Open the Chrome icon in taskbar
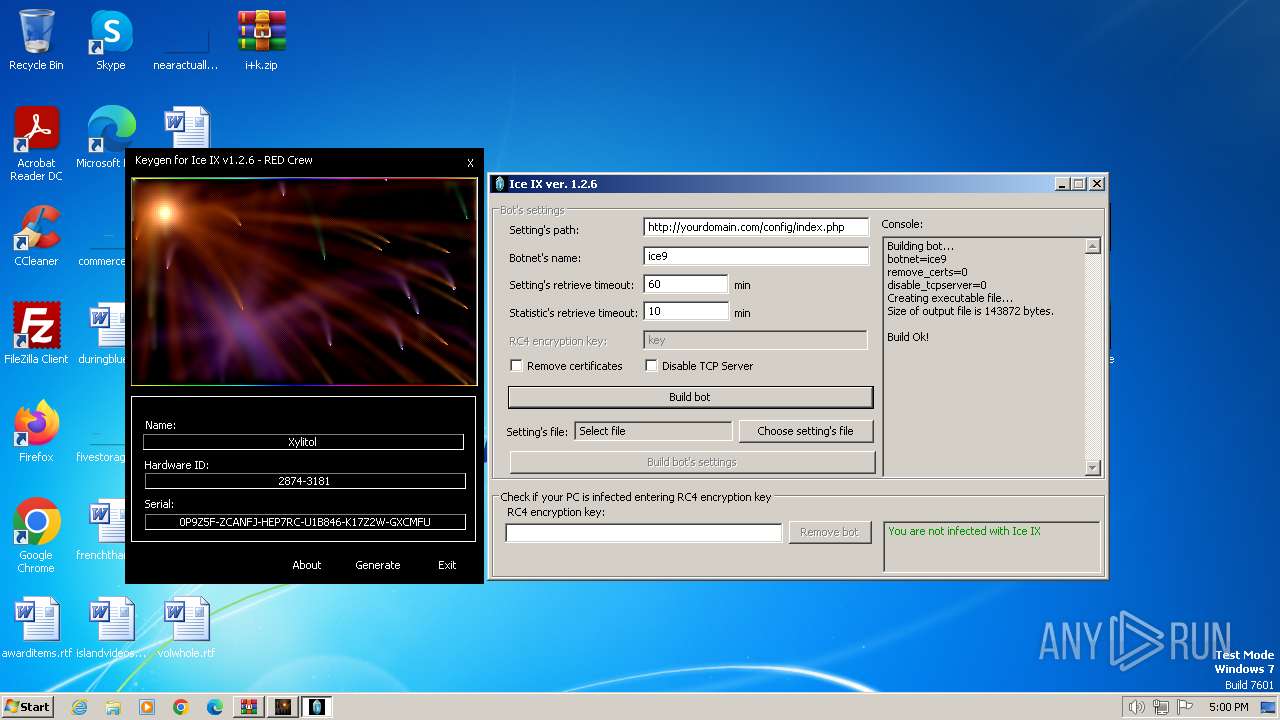 click(x=181, y=707)
